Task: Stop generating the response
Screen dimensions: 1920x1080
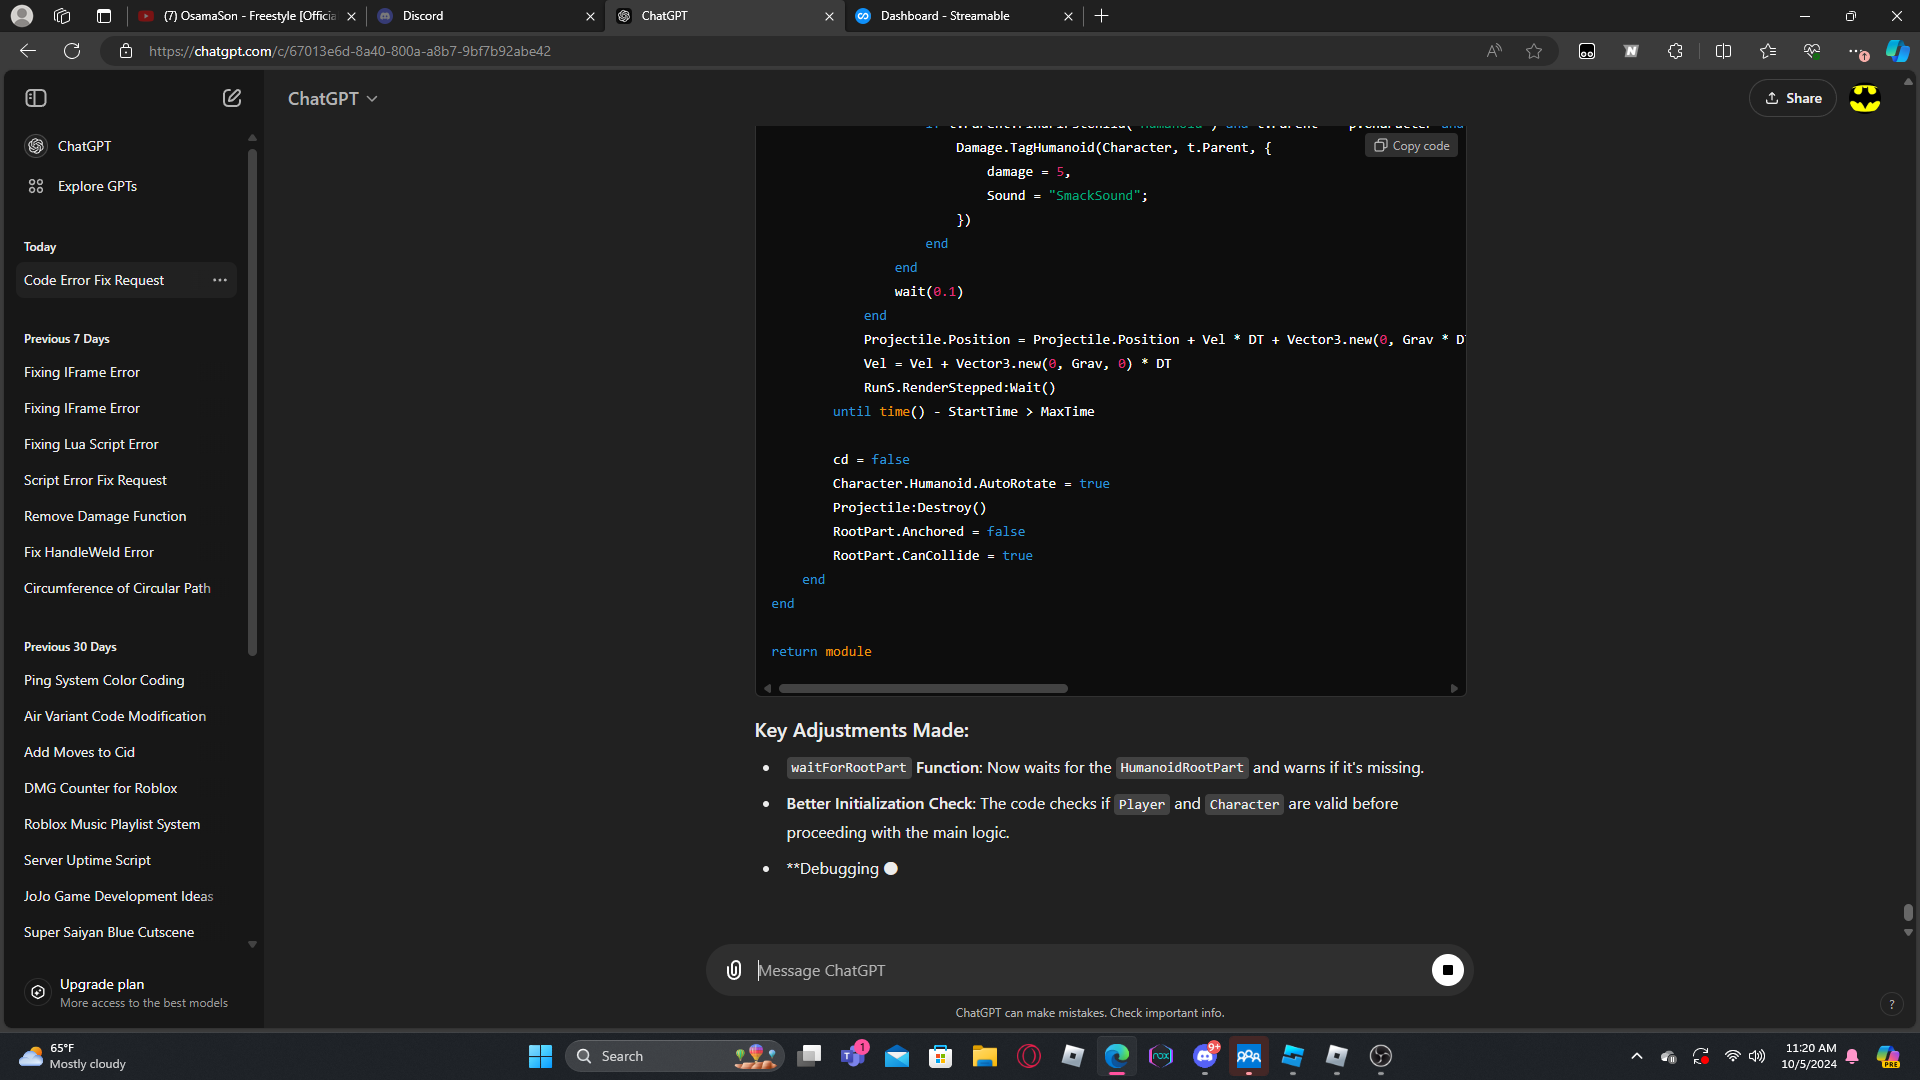Action: [1447, 970]
